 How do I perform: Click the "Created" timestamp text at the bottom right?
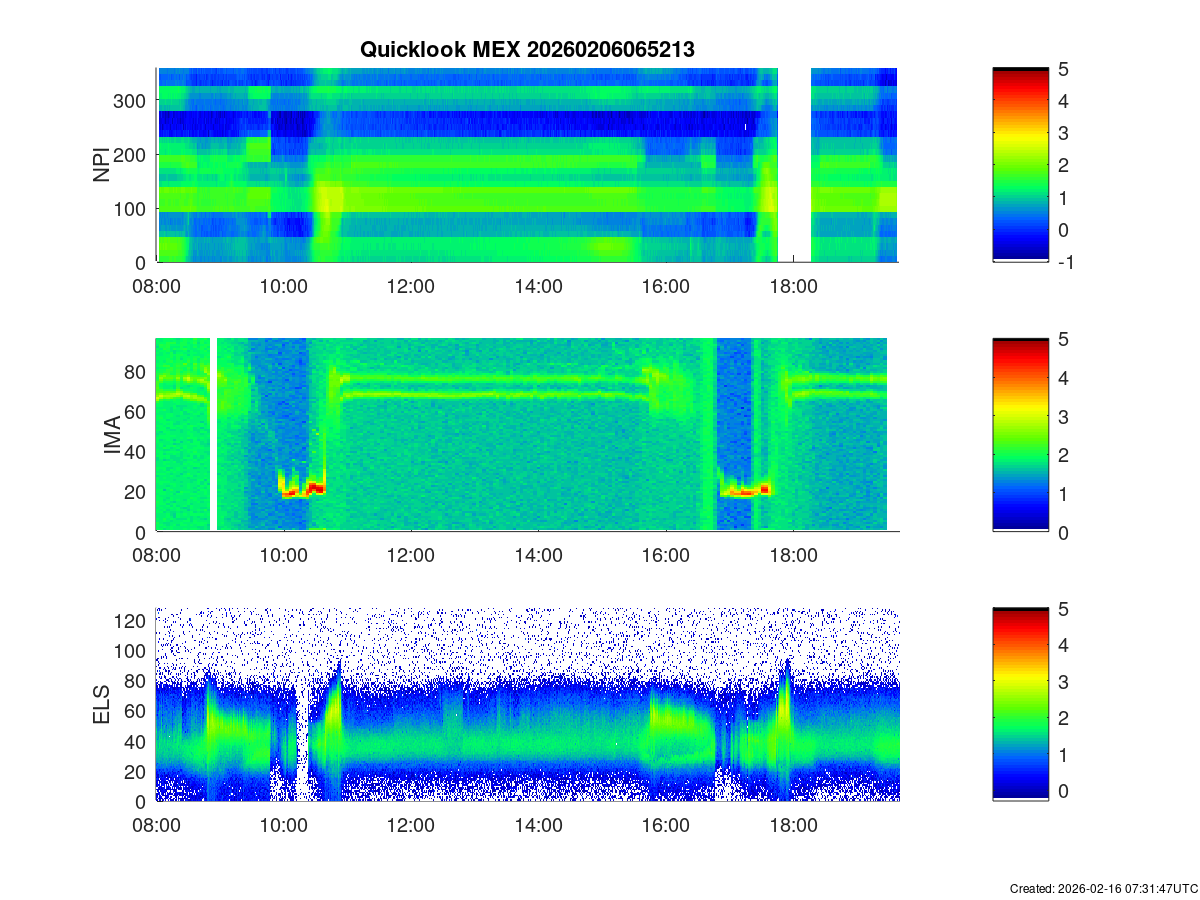(1103, 889)
